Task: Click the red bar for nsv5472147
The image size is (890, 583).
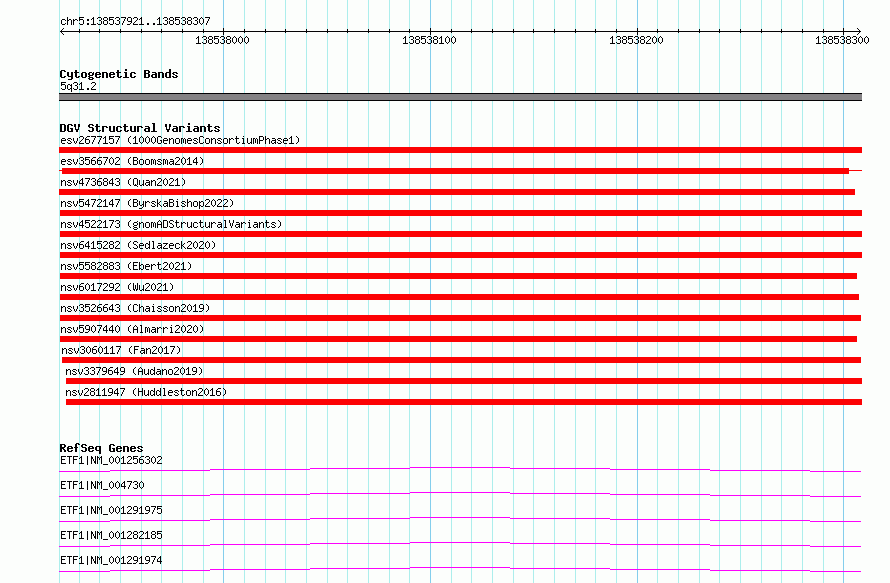Action: pos(460,213)
